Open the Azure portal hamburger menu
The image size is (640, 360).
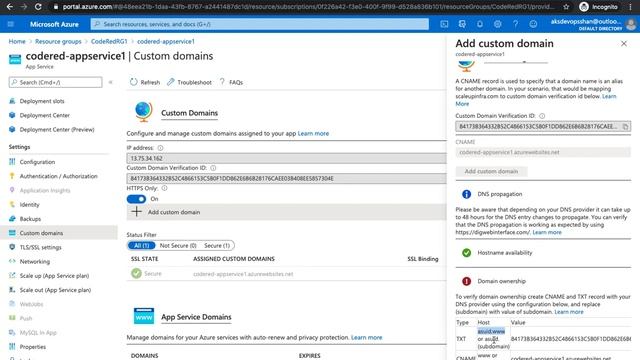11,24
